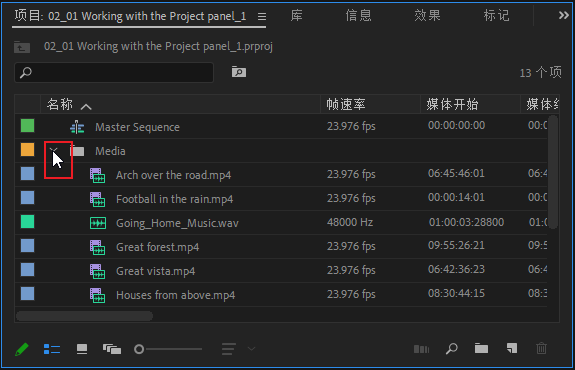Show hidden panel tabs with double chevron

click(563, 15)
